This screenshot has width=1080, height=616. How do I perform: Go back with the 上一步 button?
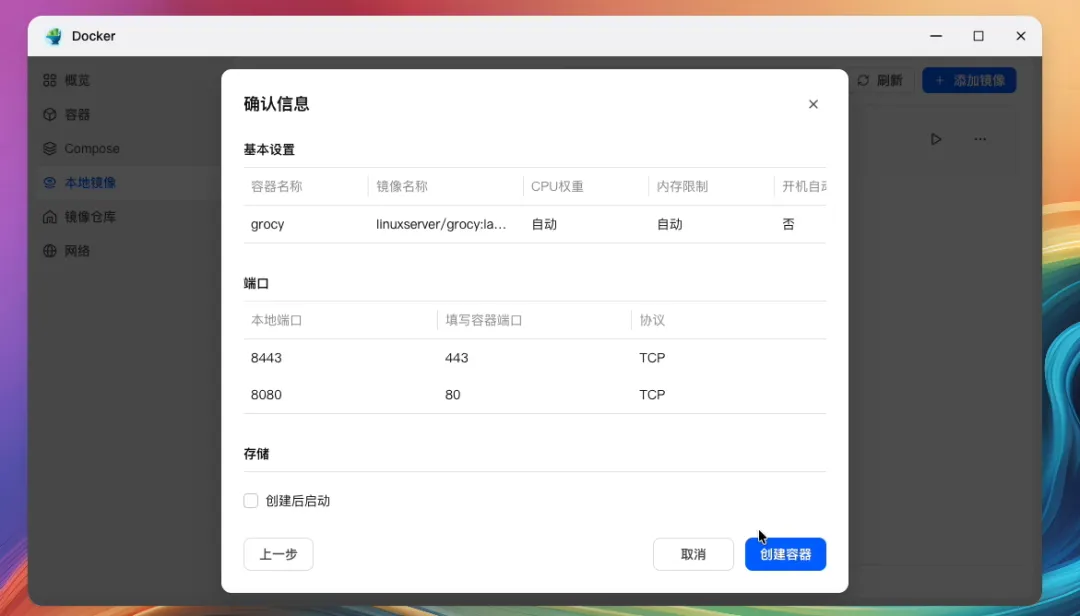tap(278, 554)
